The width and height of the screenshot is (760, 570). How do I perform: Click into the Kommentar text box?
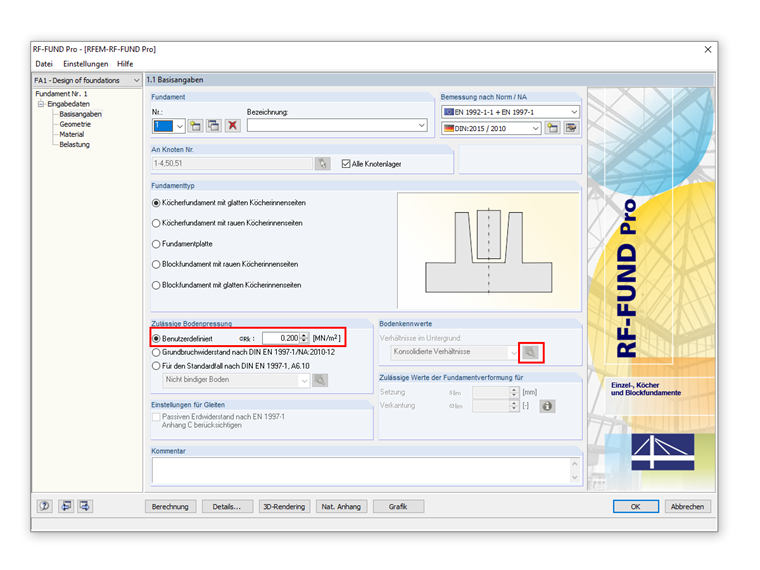pos(362,471)
